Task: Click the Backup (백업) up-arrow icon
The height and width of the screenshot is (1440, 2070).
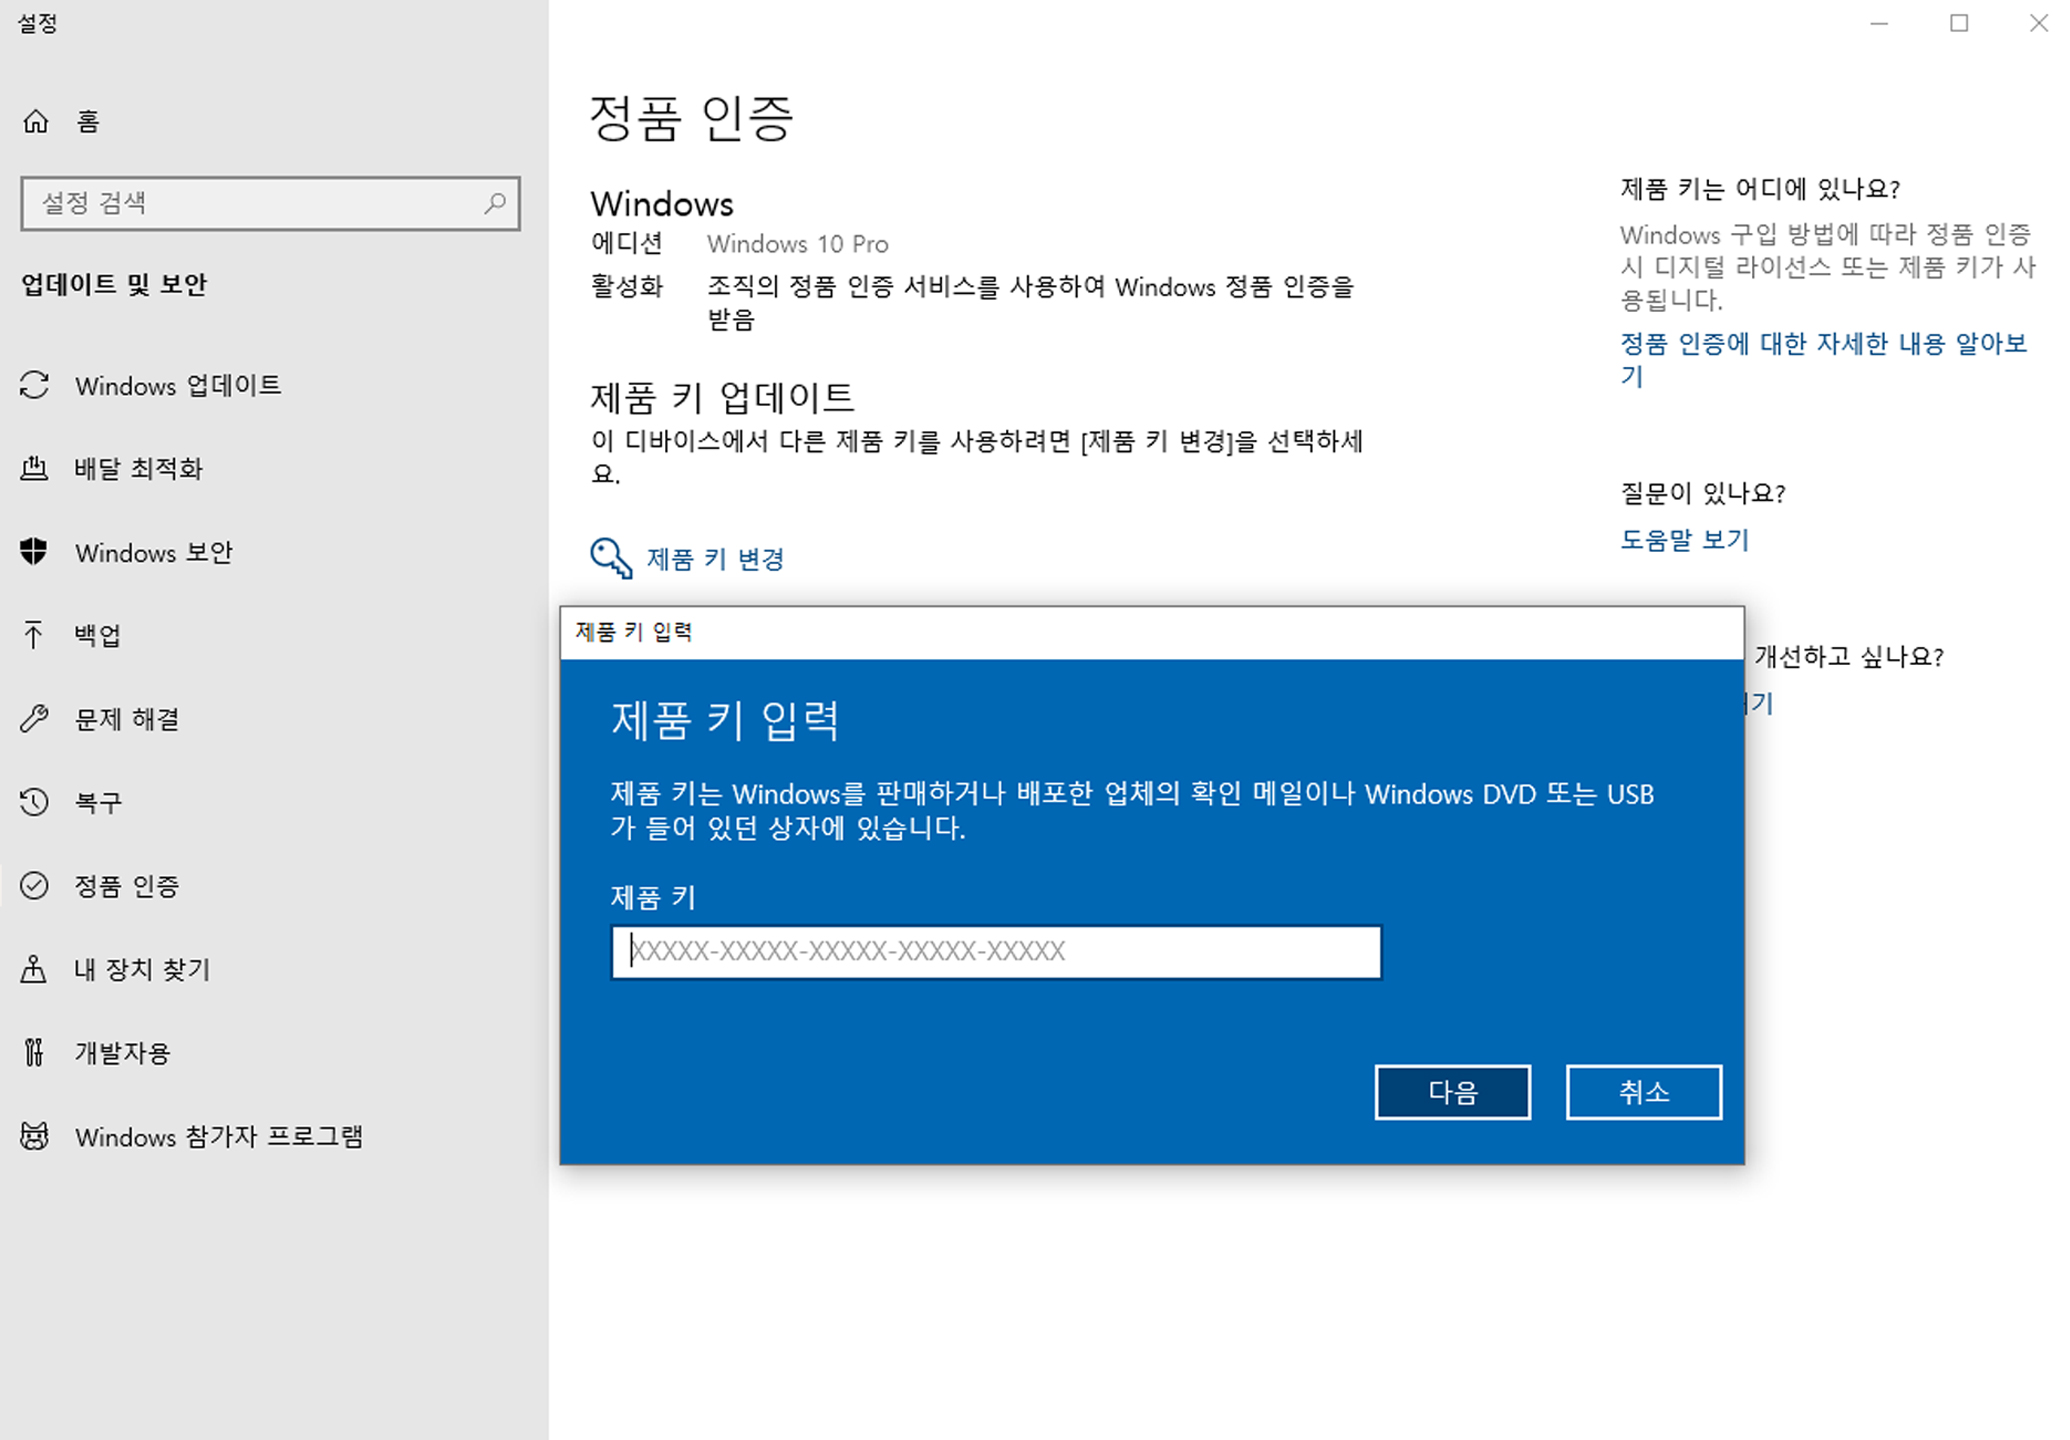Action: [x=34, y=635]
